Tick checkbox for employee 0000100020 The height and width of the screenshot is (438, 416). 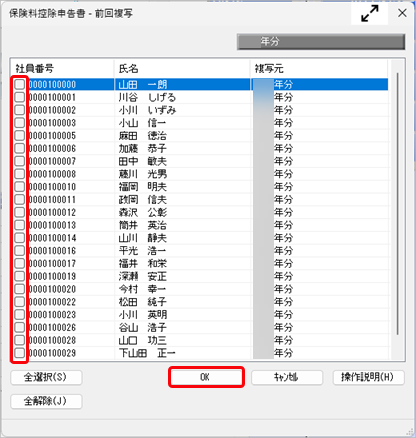pos(20,289)
